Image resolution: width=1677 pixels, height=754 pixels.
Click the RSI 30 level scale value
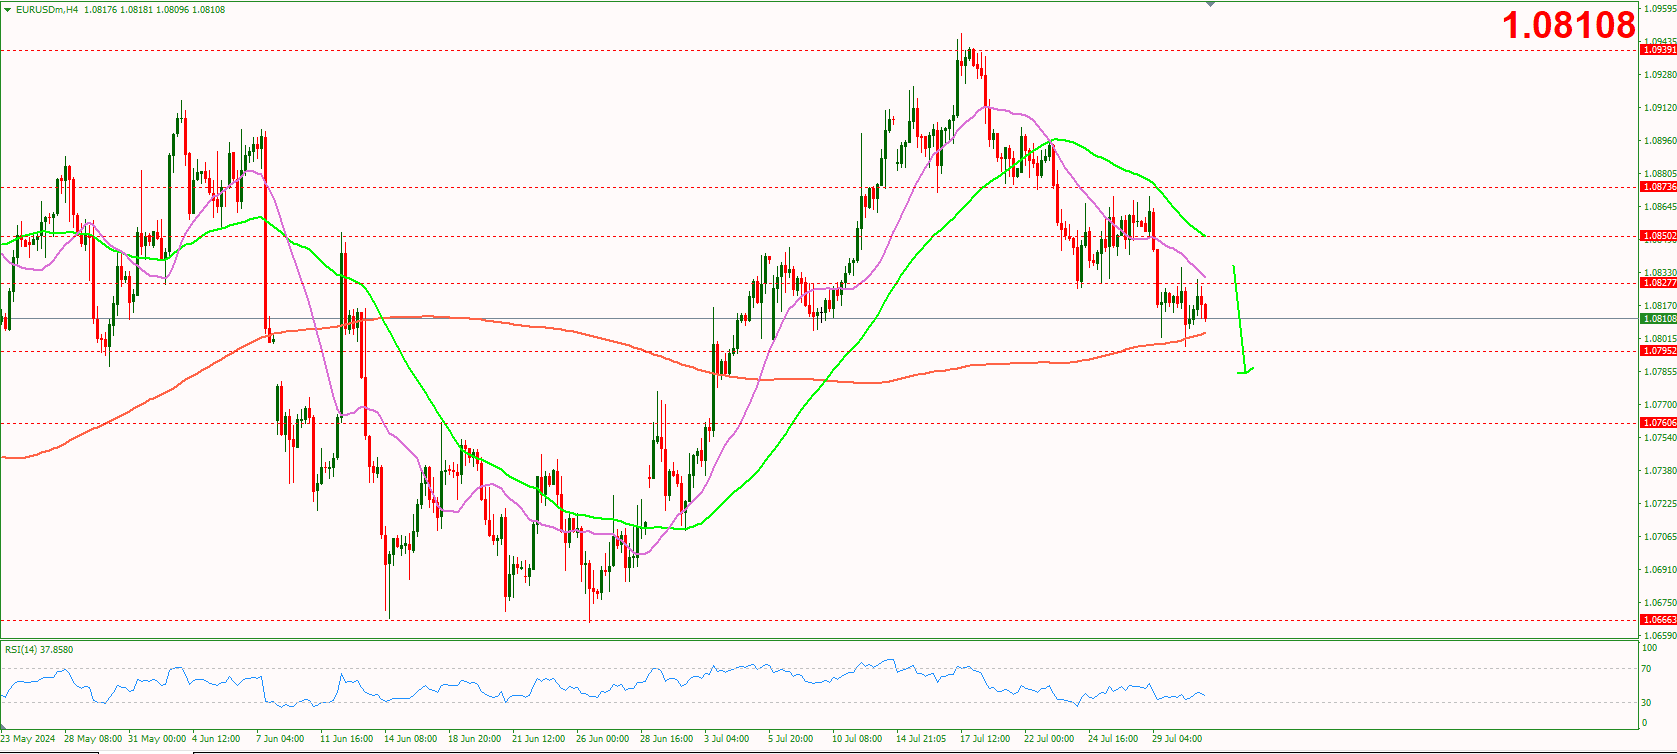(x=1647, y=703)
